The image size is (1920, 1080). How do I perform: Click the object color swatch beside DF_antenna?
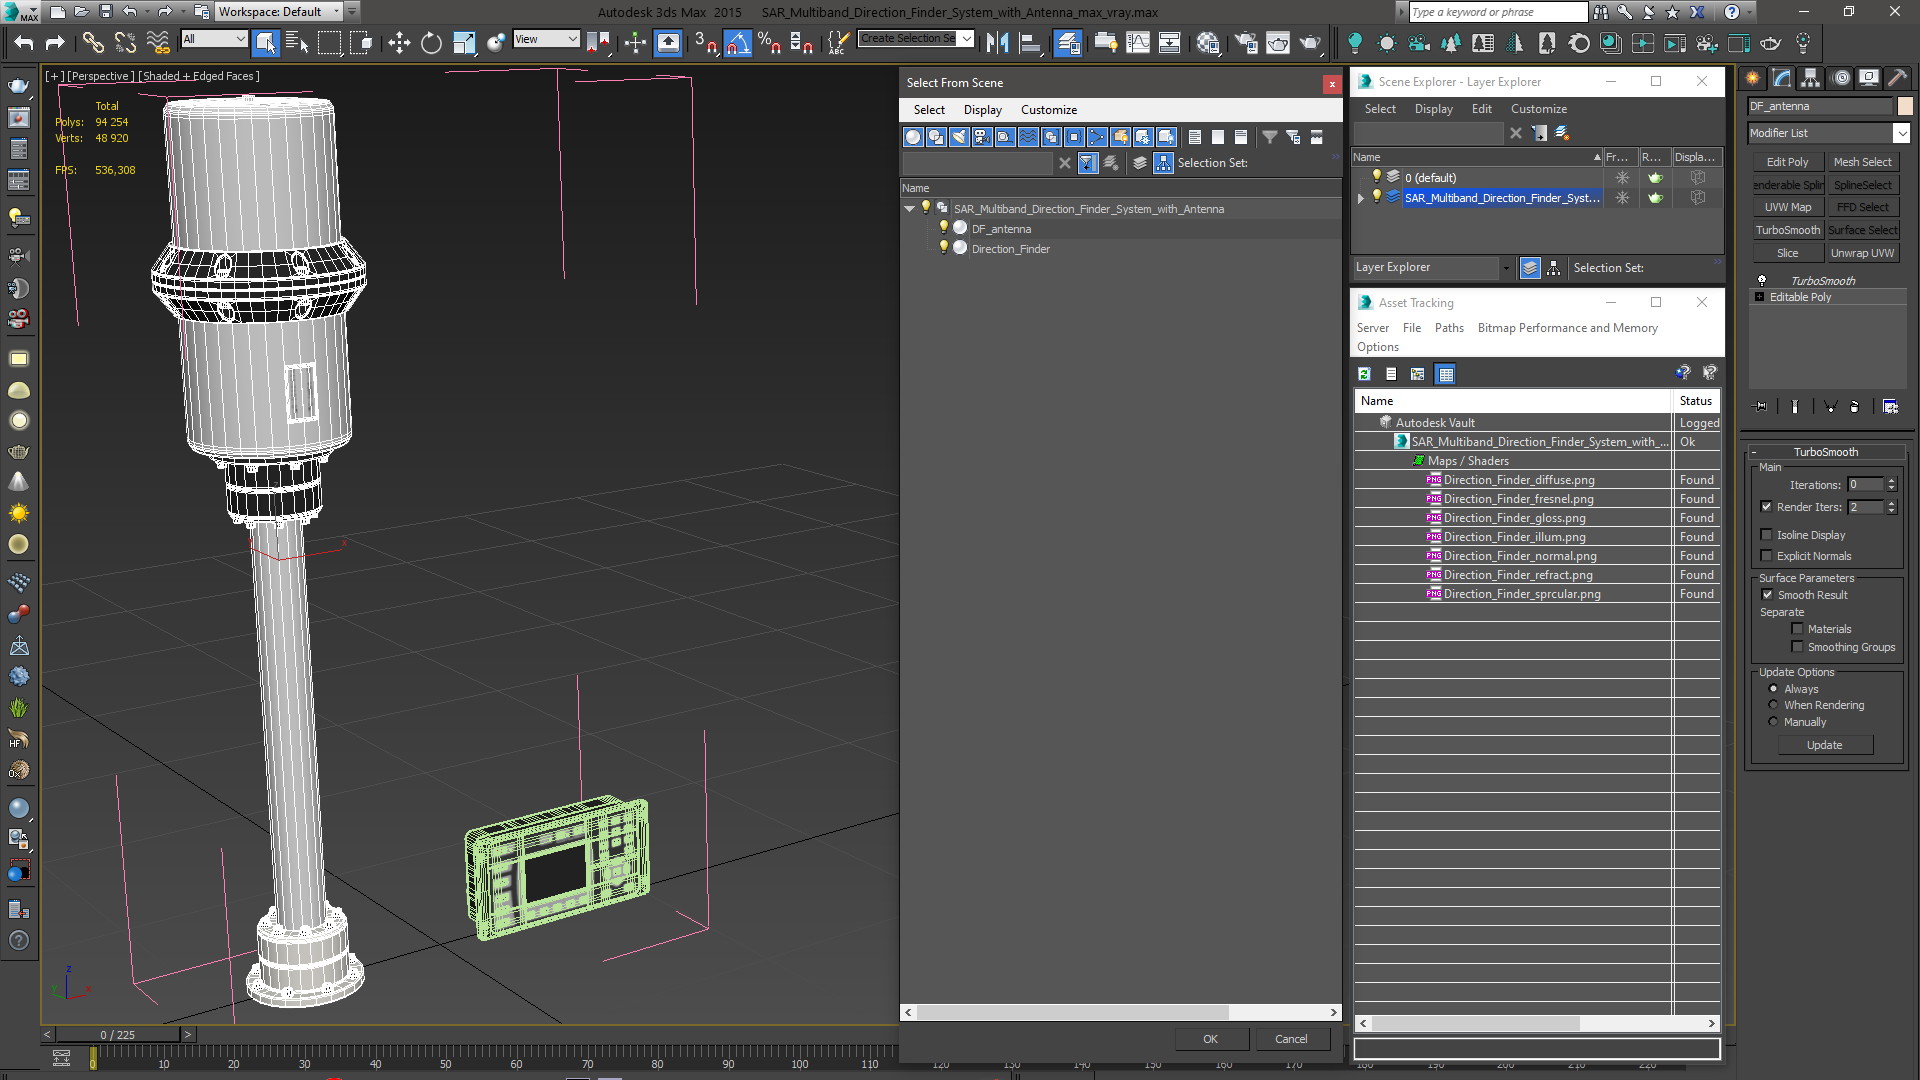coord(1905,106)
